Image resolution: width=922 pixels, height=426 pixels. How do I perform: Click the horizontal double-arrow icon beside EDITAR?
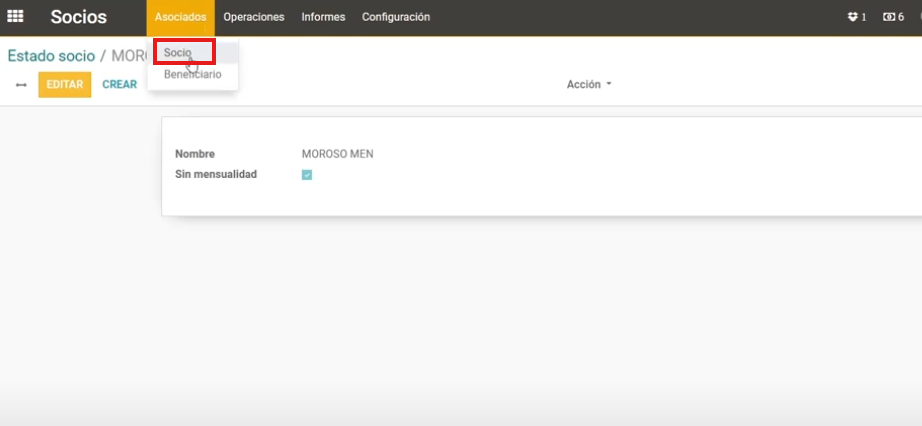click(21, 85)
